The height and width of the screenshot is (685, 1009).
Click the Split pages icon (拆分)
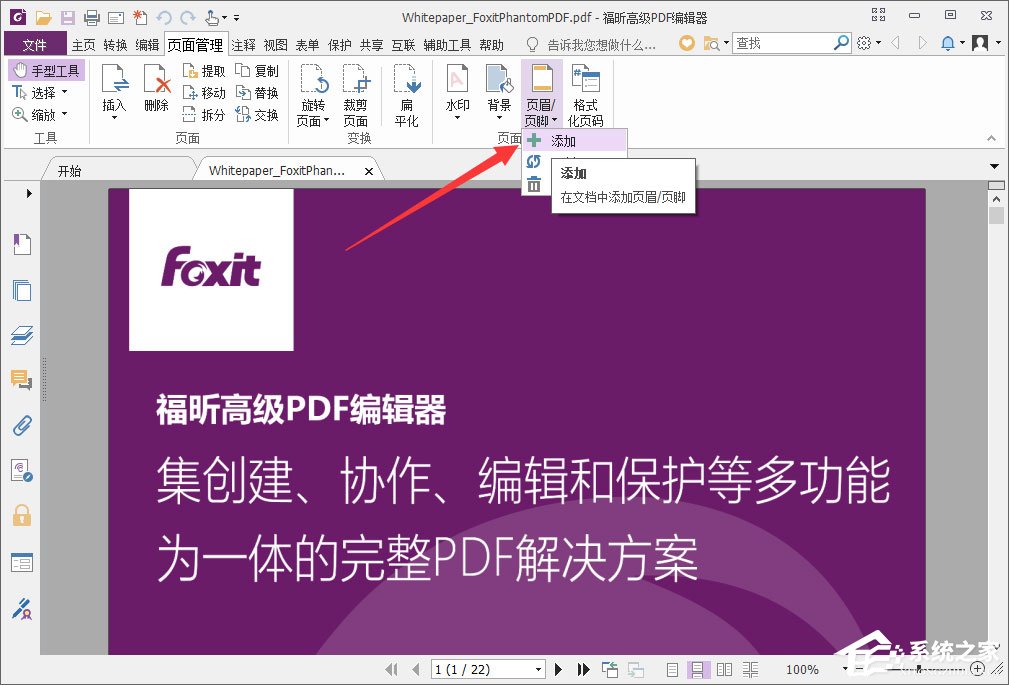tap(204, 114)
